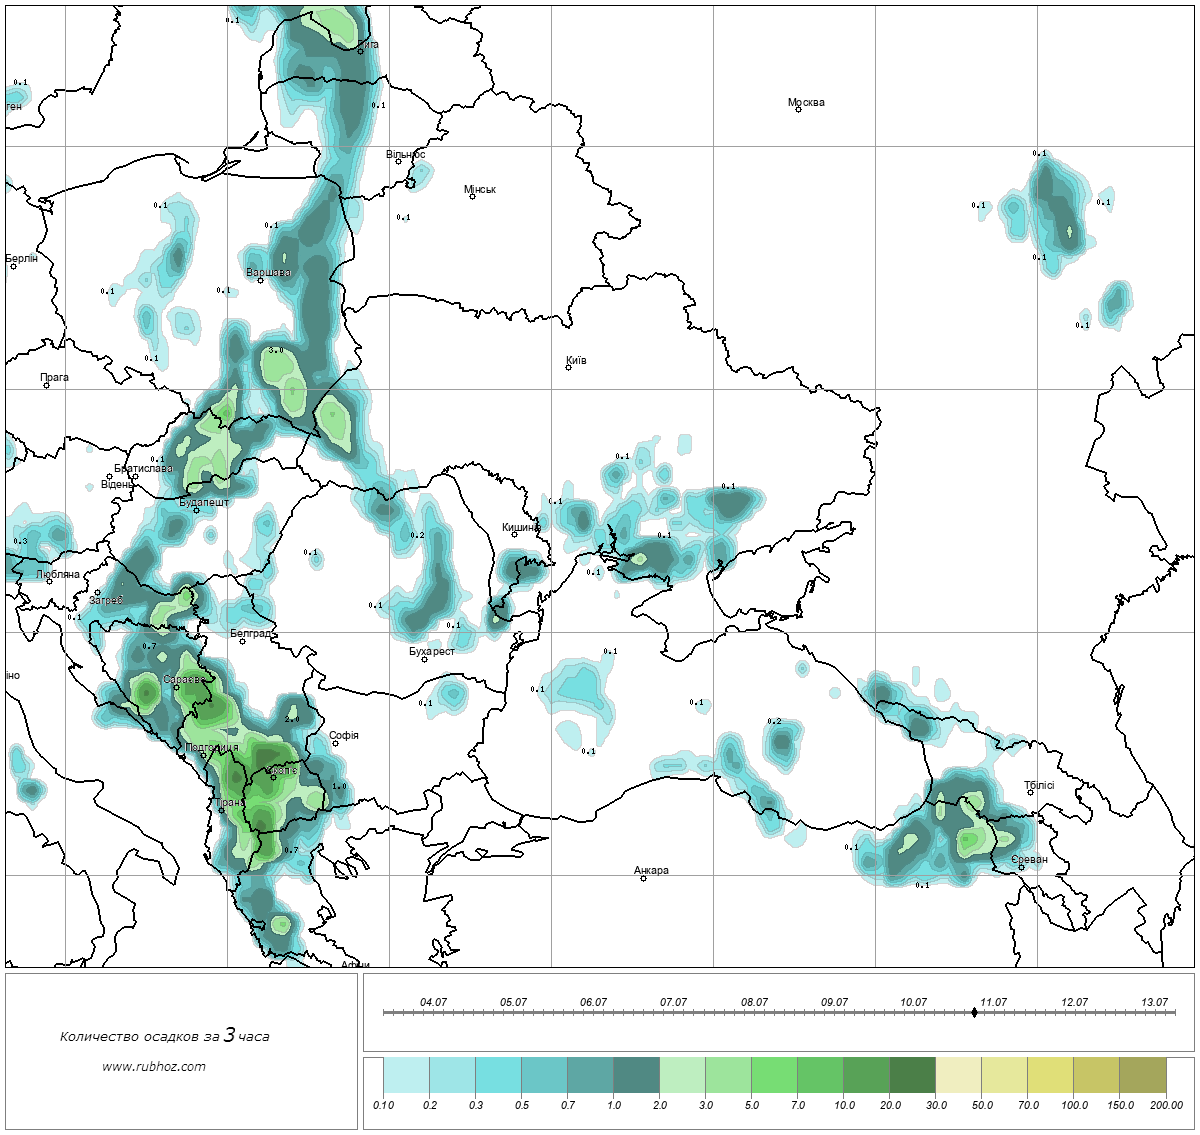Image resolution: width=1200 pixels, height=1135 pixels.
Task: Click the Мінськ city marker
Action: pyautogui.click(x=472, y=196)
